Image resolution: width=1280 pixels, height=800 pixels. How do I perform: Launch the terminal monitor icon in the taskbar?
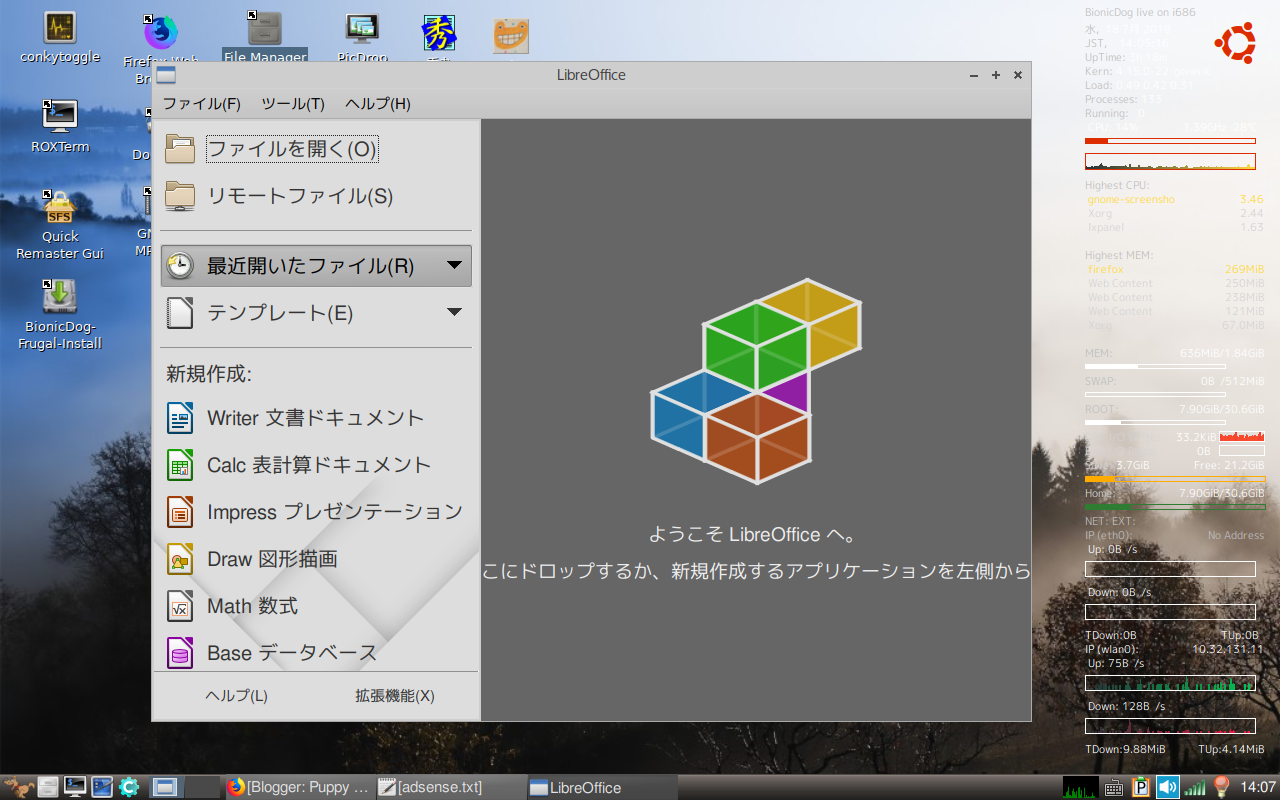(74, 787)
